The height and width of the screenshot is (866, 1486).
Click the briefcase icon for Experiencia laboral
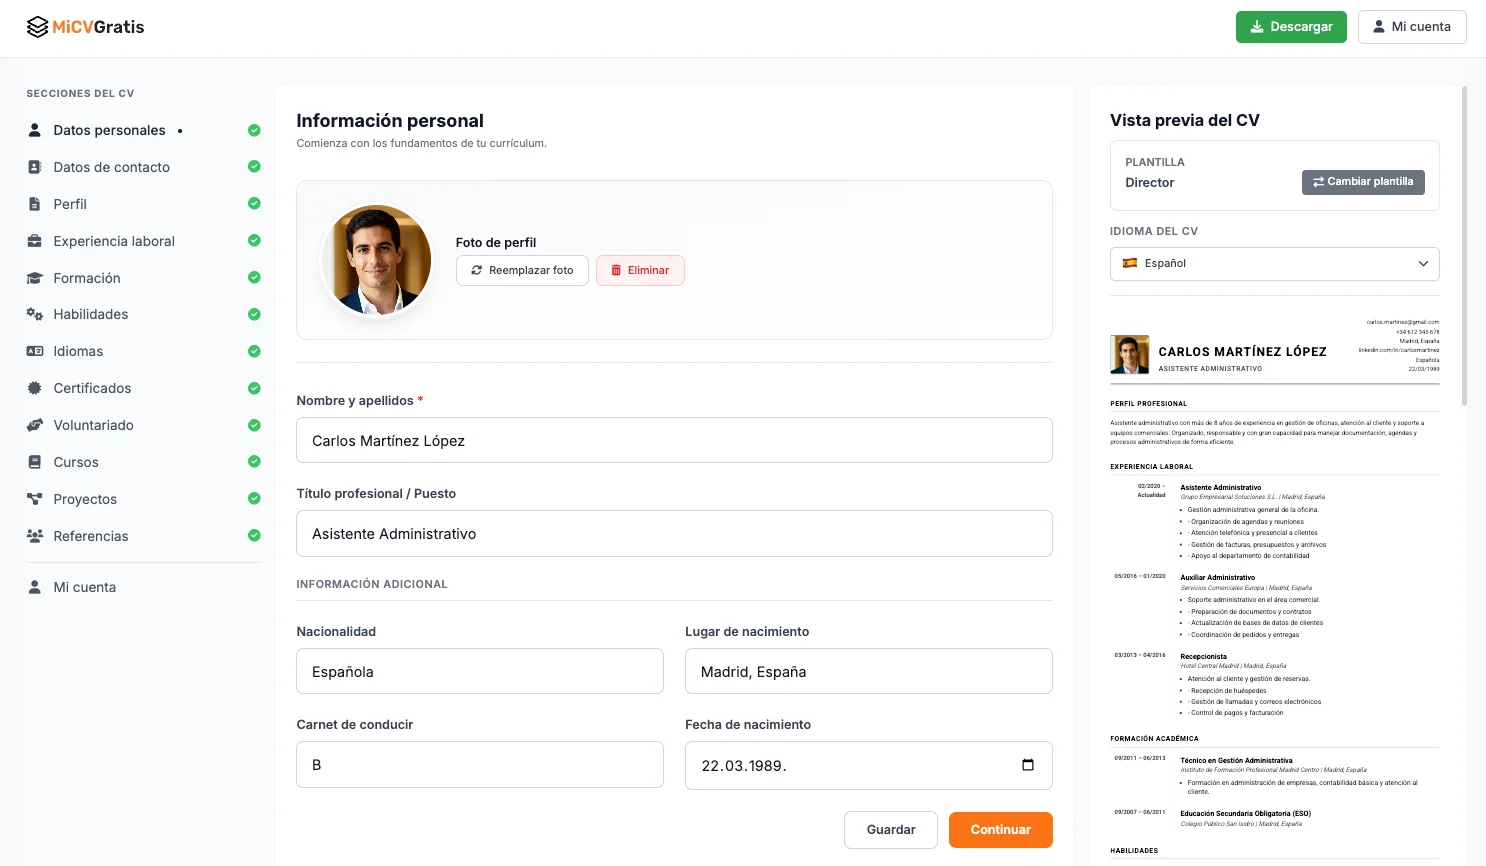click(x=35, y=241)
